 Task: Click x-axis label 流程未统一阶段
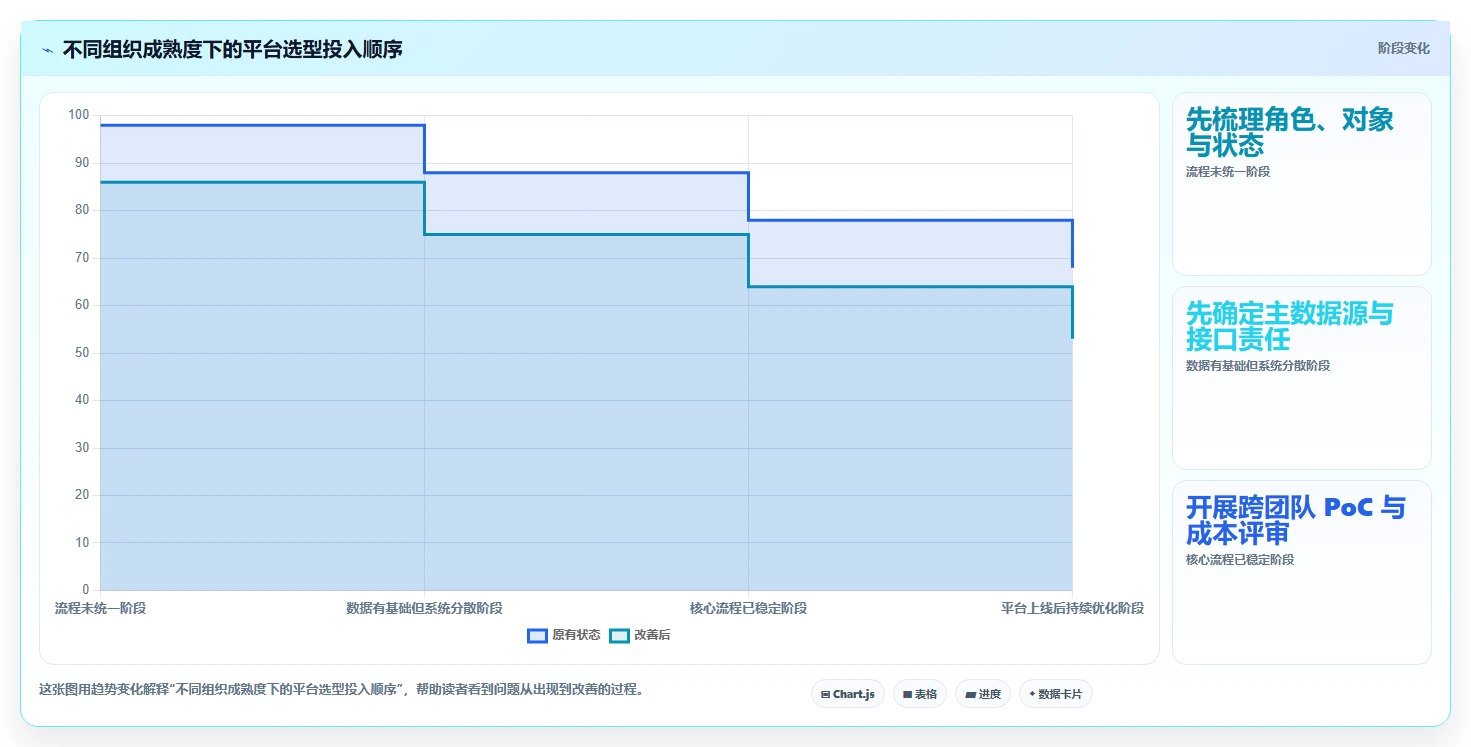click(100, 608)
